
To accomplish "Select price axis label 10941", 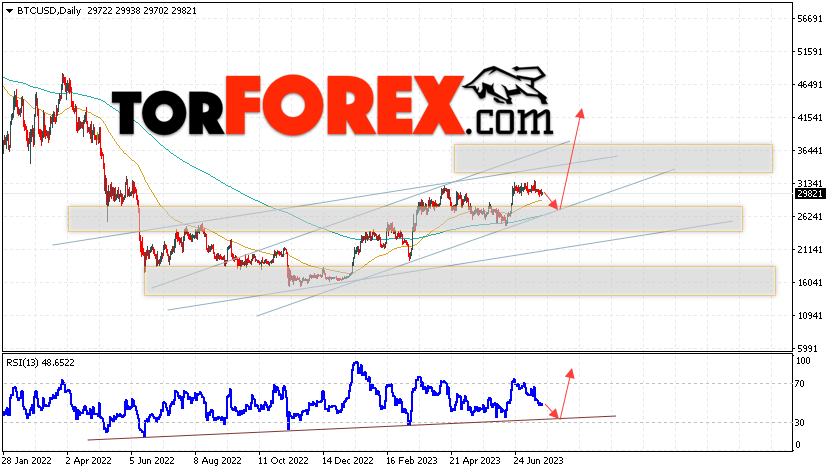I will tap(810, 316).
